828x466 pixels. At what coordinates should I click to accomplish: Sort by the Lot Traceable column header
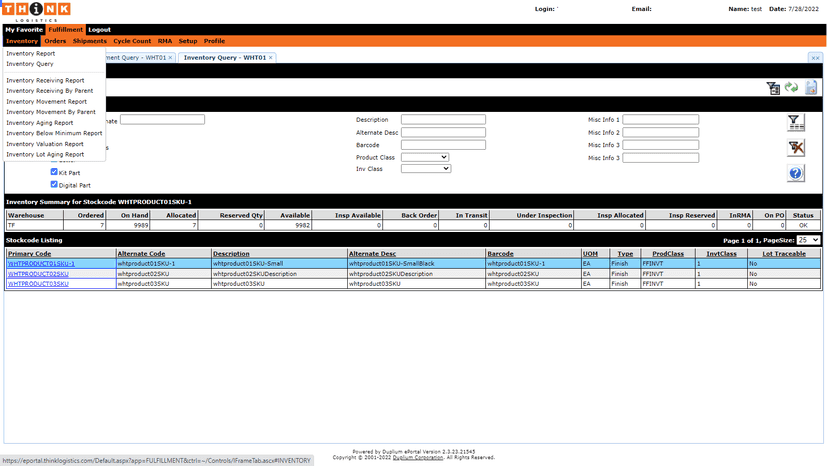[x=784, y=254]
